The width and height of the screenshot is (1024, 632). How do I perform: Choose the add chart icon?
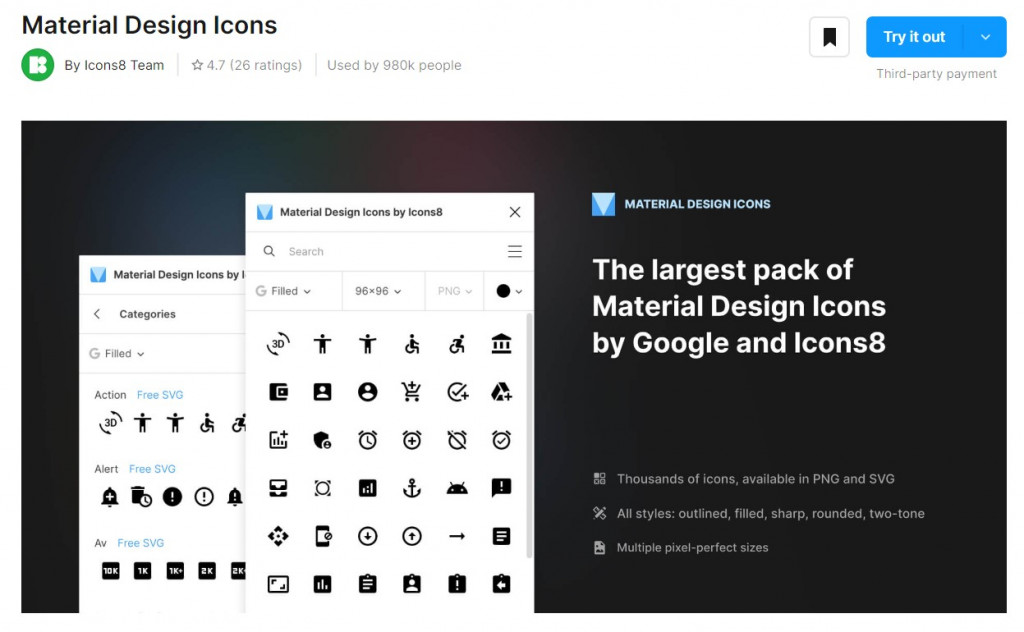pos(278,439)
